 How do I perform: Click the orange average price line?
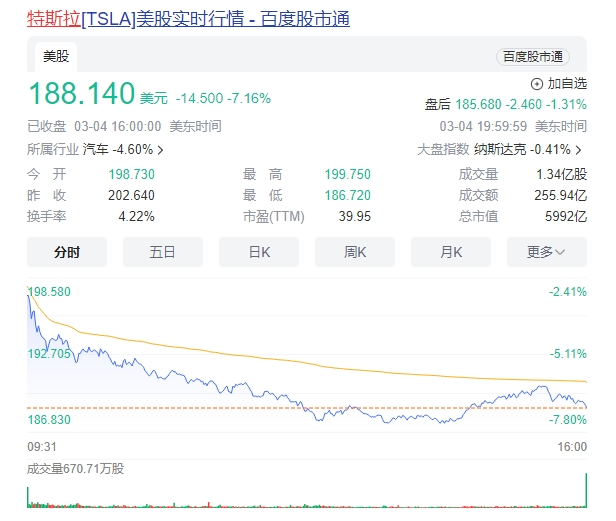tap(306, 363)
